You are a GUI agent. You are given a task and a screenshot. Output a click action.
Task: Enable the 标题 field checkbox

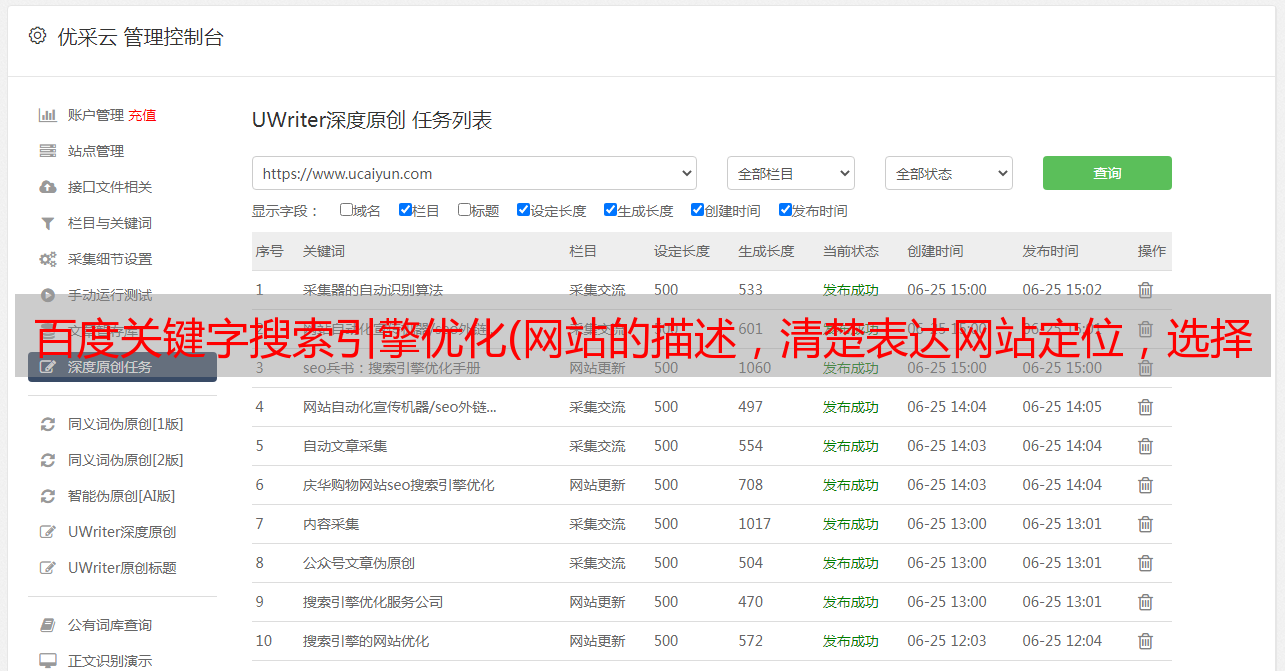point(464,210)
